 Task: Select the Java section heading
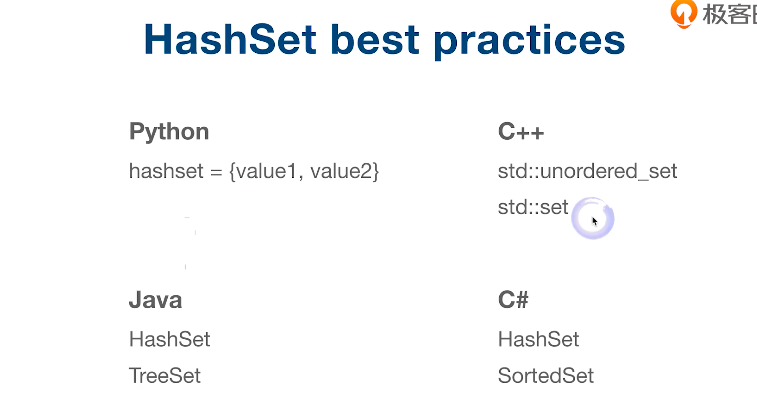[x=155, y=300]
